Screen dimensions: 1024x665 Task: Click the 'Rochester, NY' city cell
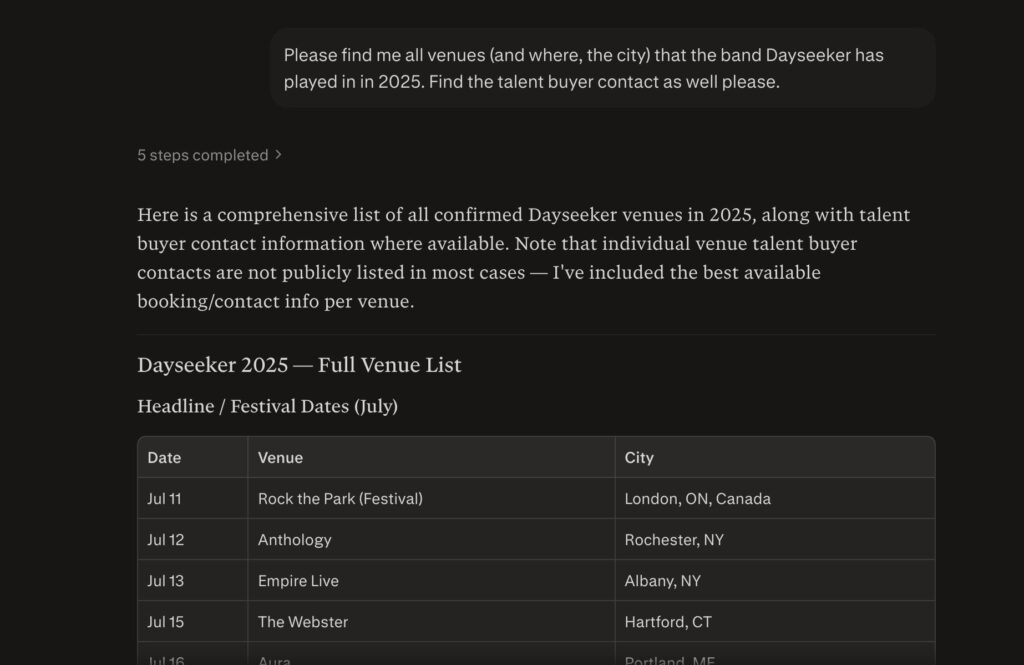coord(674,540)
